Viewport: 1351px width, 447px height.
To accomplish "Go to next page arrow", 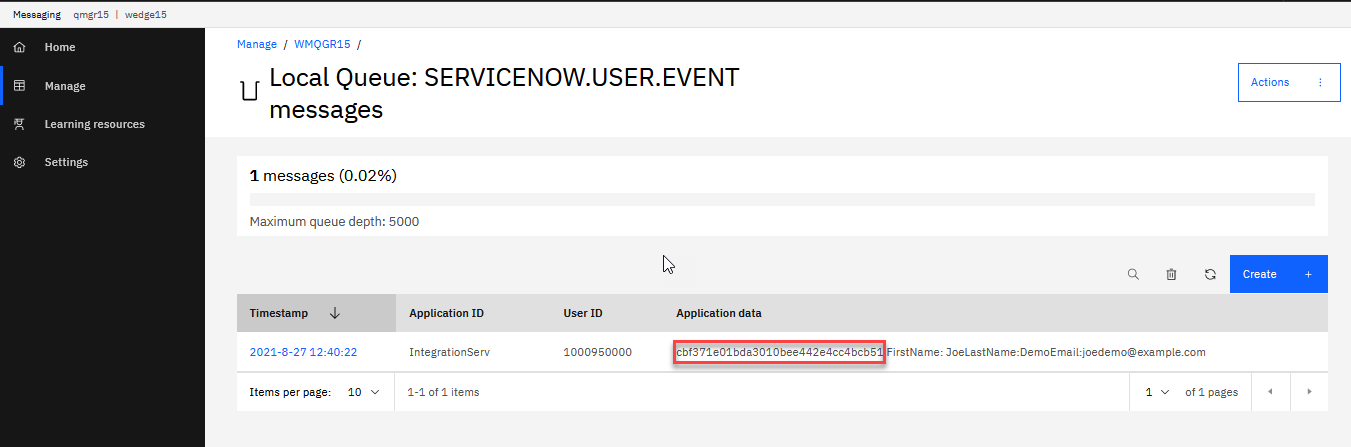I will click(1309, 392).
